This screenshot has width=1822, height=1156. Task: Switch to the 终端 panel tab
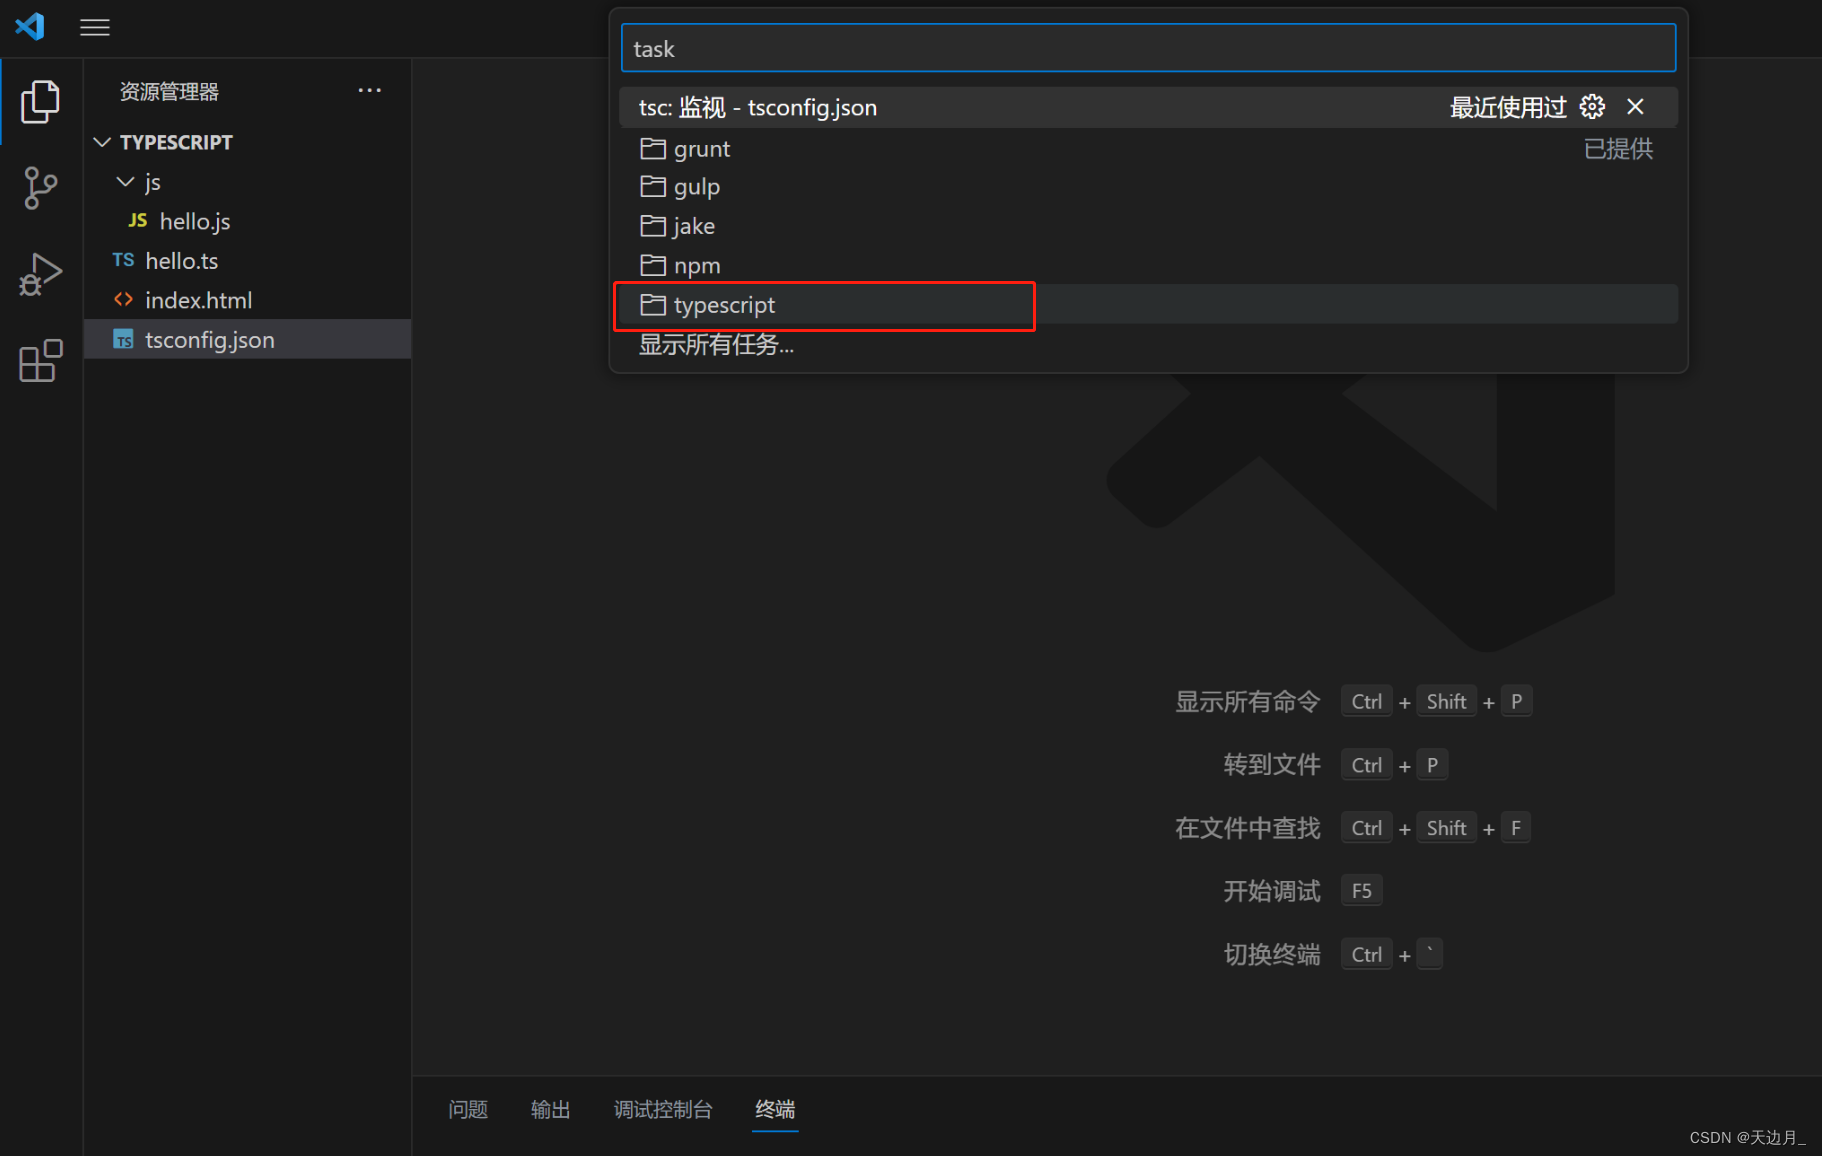(x=775, y=1109)
